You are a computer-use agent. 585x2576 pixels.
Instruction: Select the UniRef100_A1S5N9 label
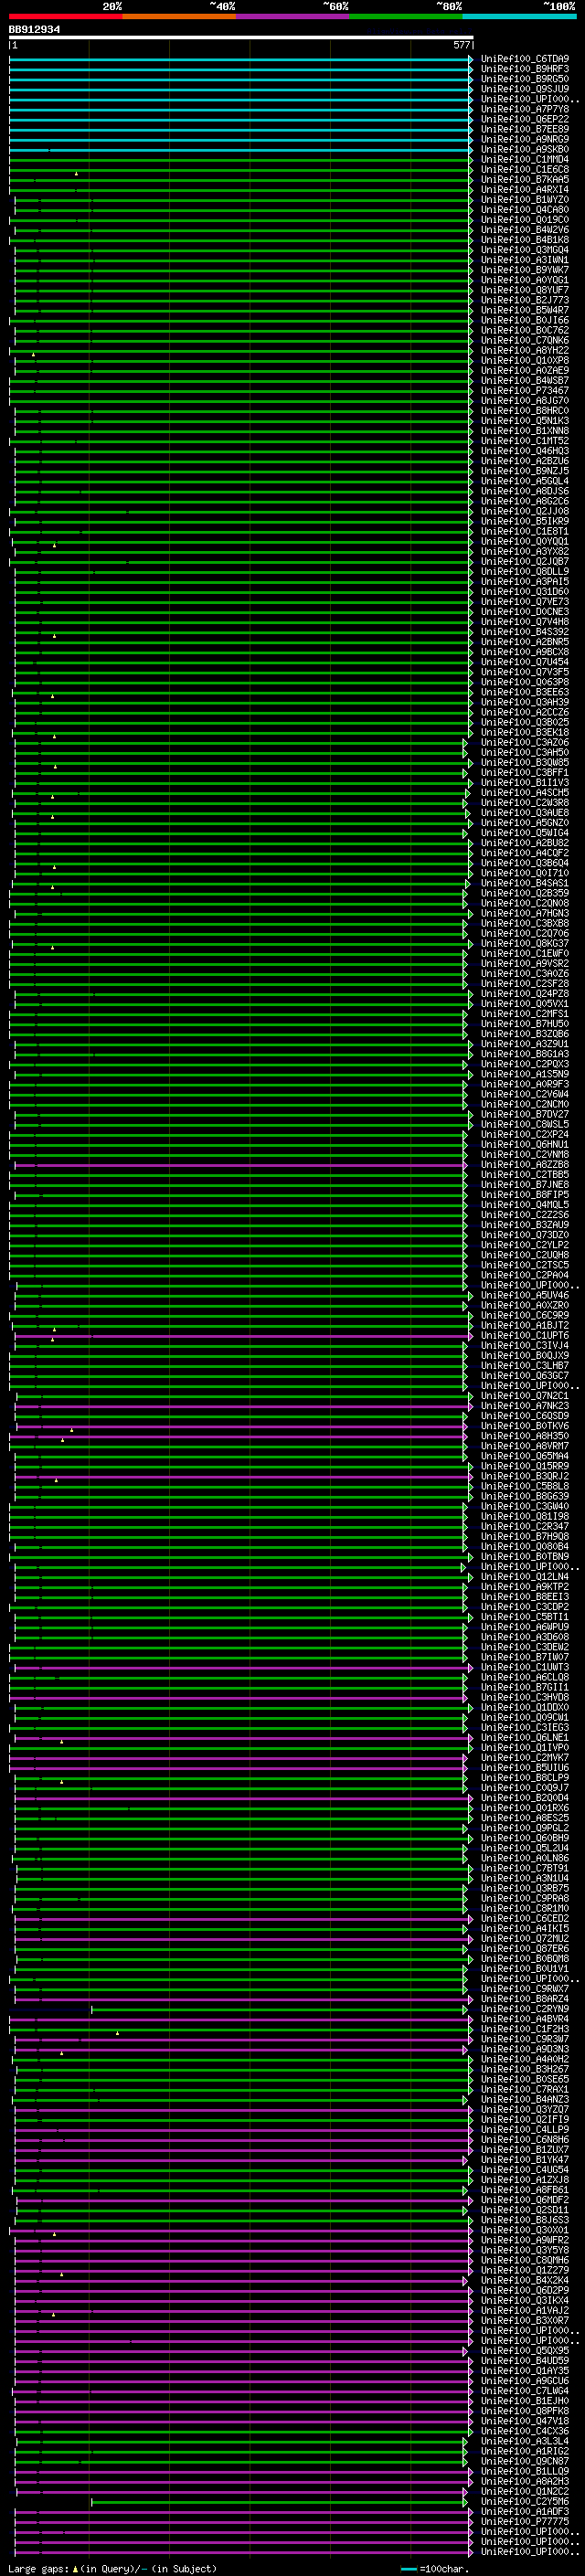pos(525,1074)
